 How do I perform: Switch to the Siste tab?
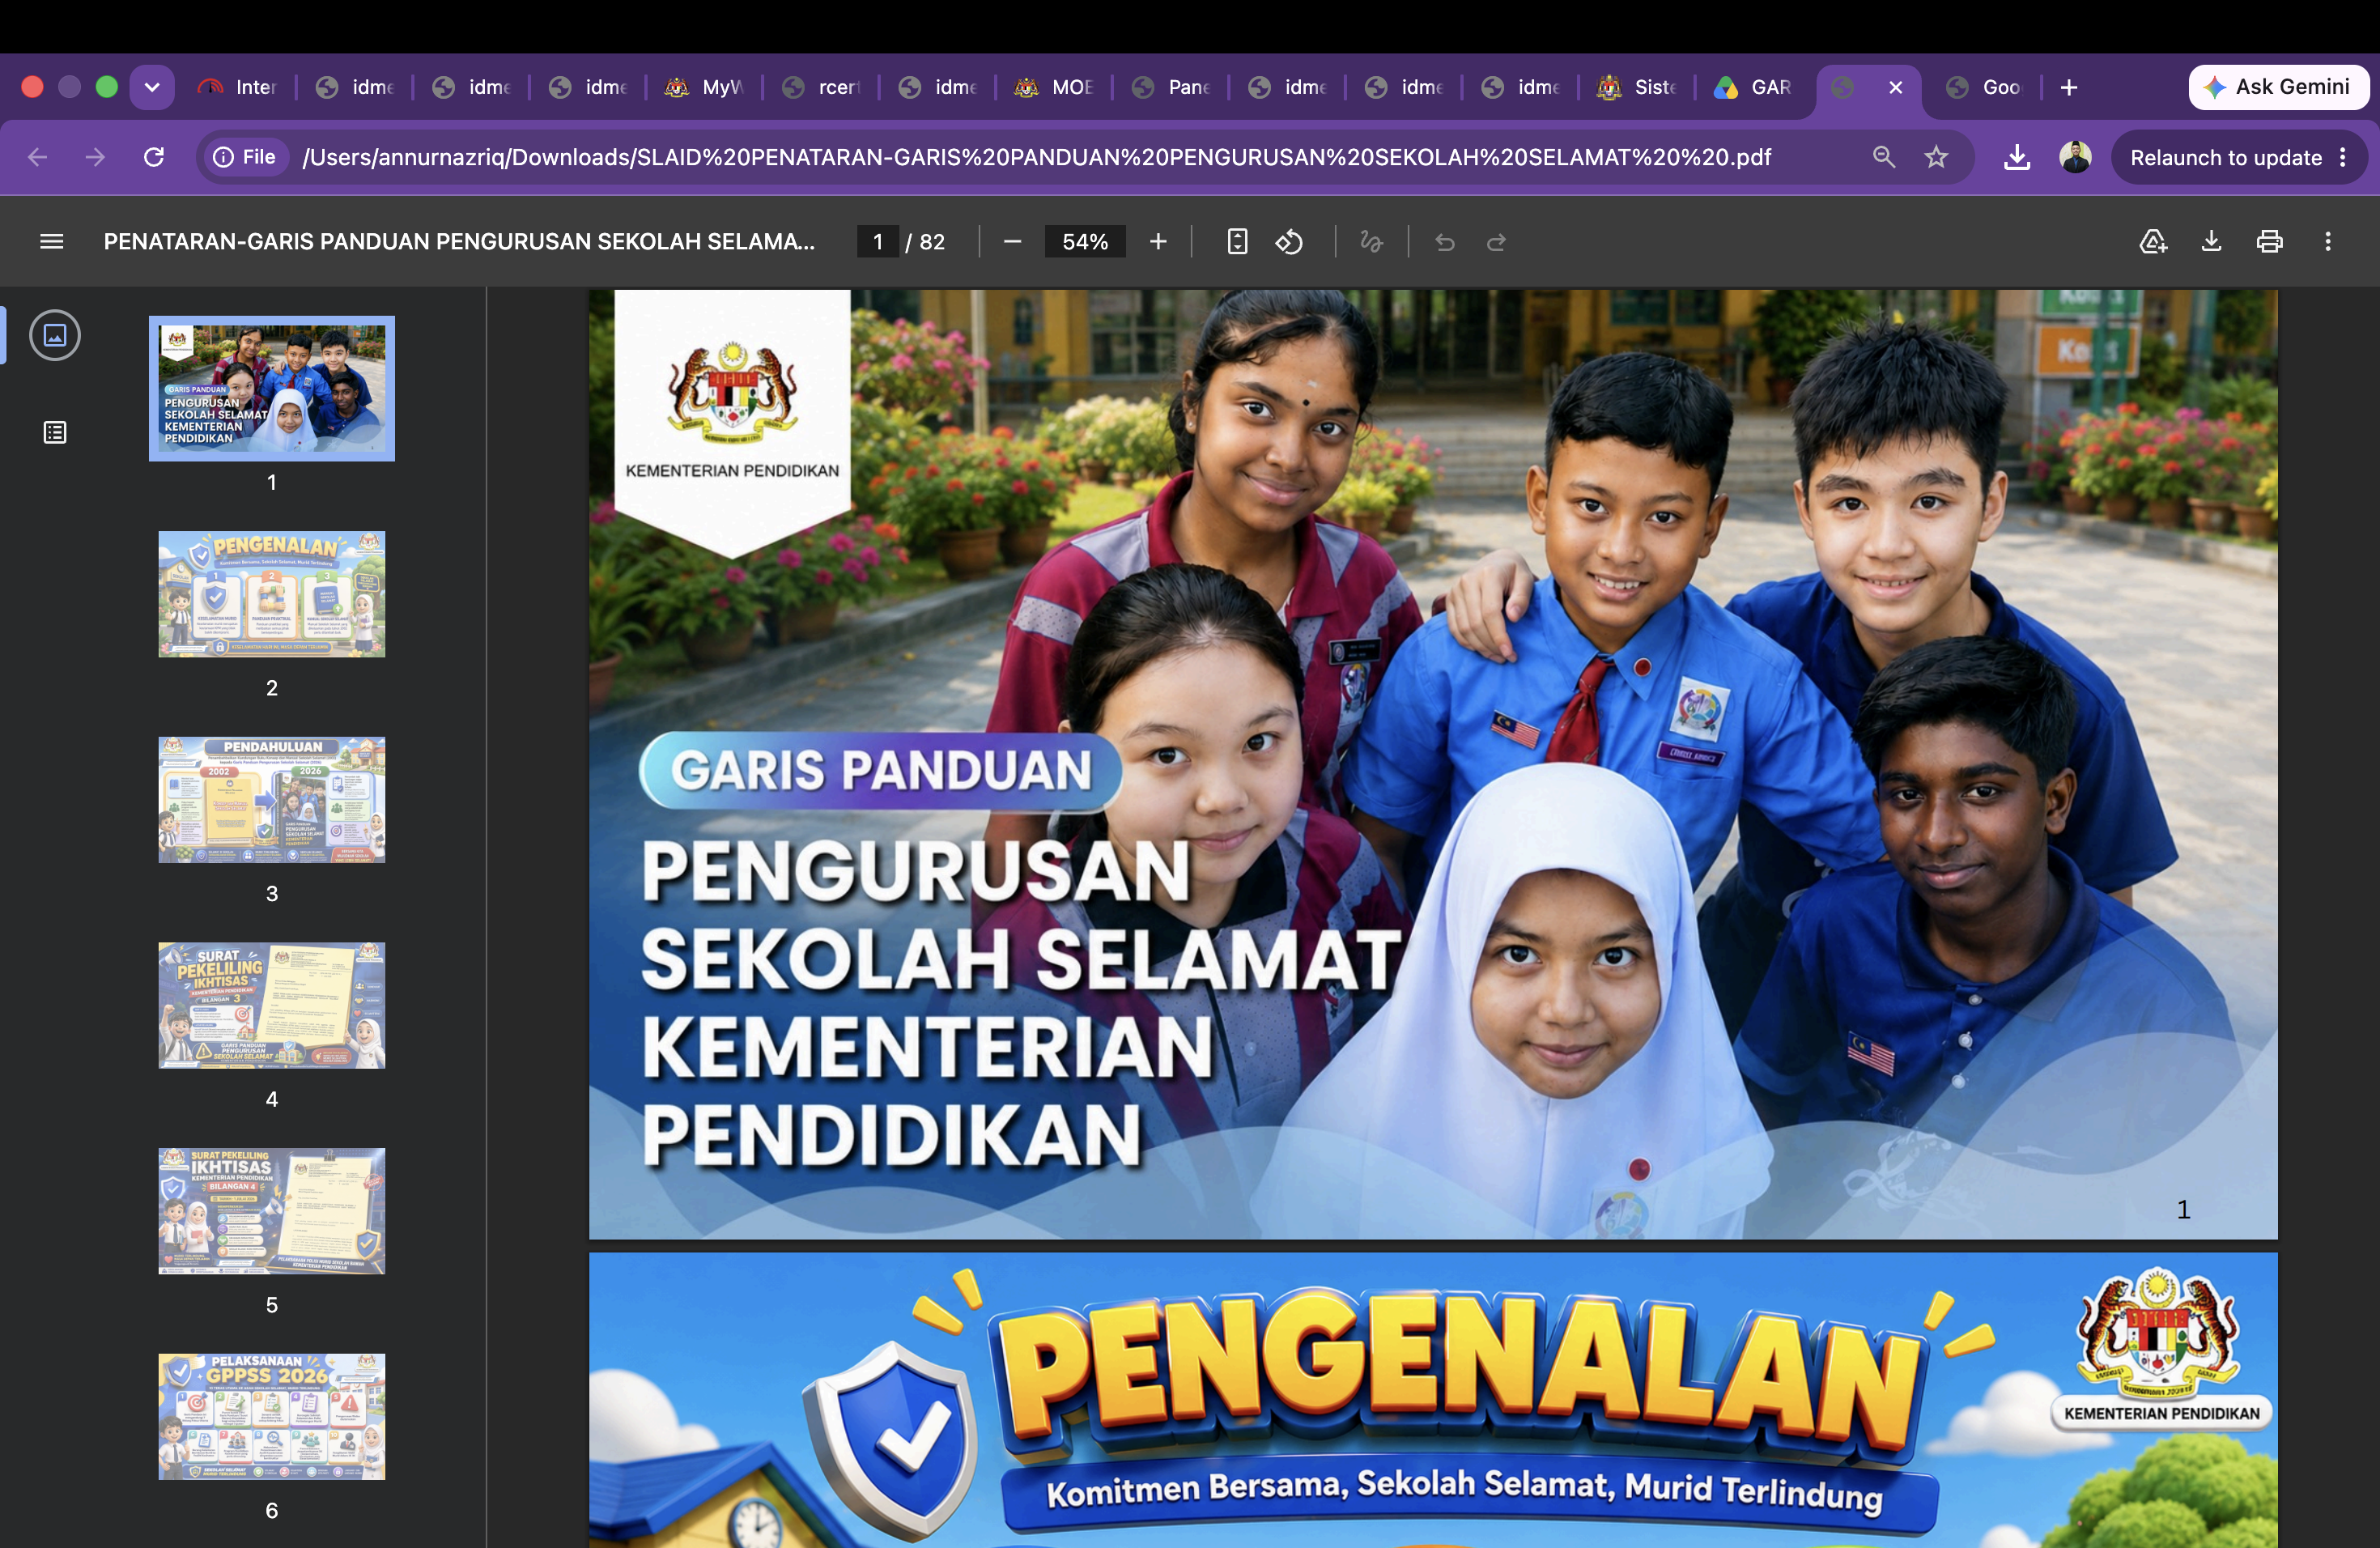pos(1636,87)
